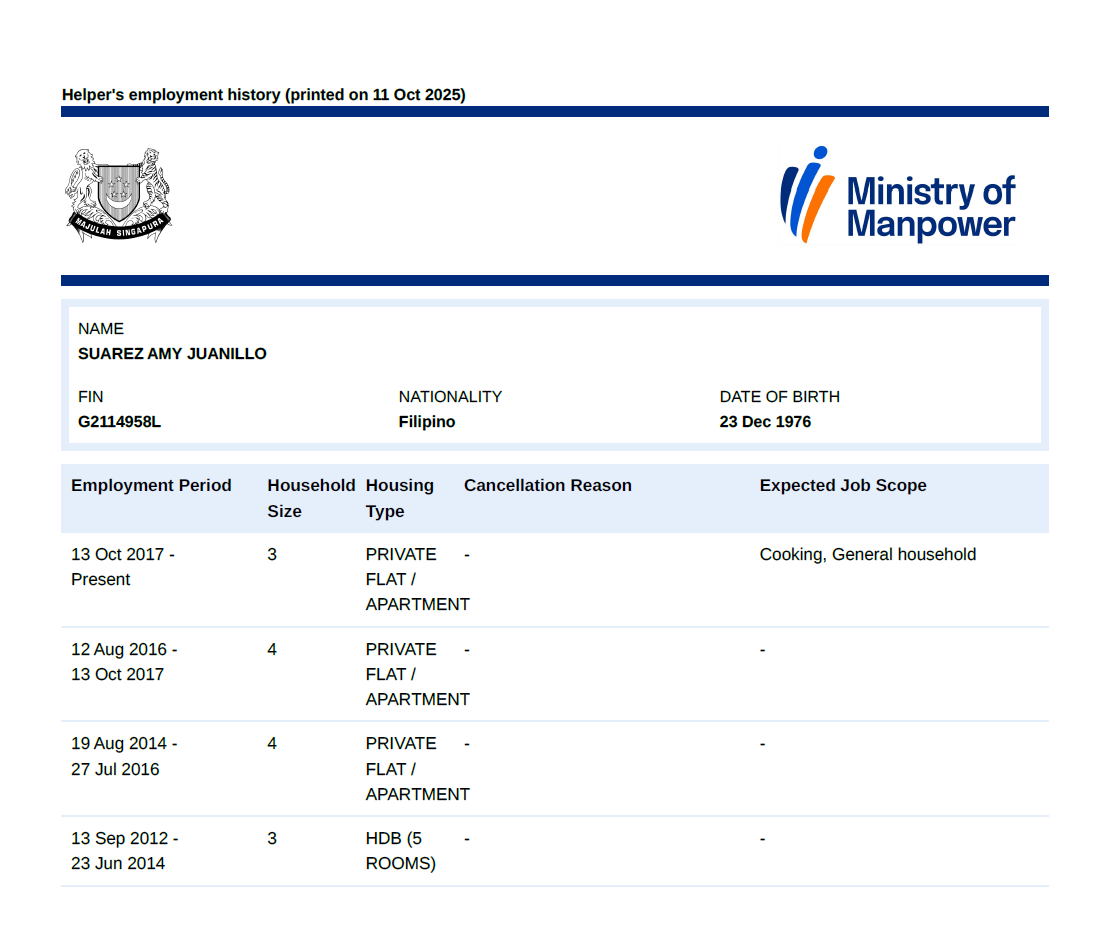Image resolution: width=1111 pixels, height=940 pixels.
Task: Click the Expected Job Scope column header
Action: tap(843, 485)
